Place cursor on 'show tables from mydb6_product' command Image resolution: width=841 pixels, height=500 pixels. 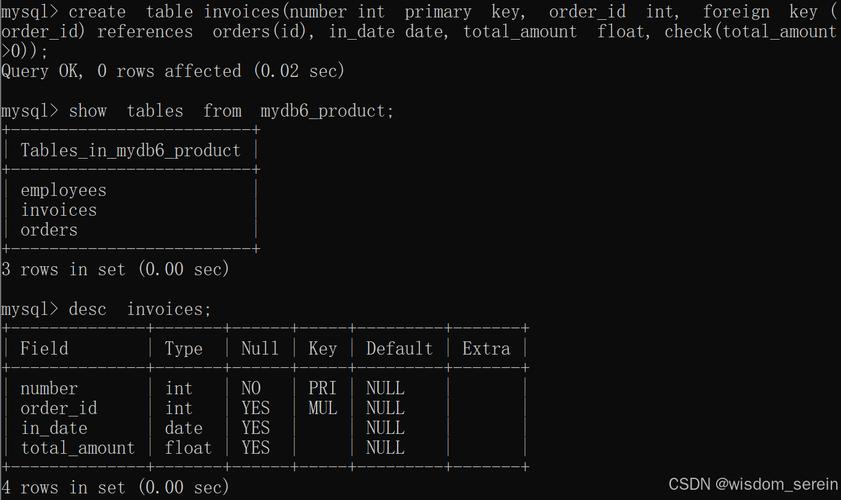tap(231, 111)
